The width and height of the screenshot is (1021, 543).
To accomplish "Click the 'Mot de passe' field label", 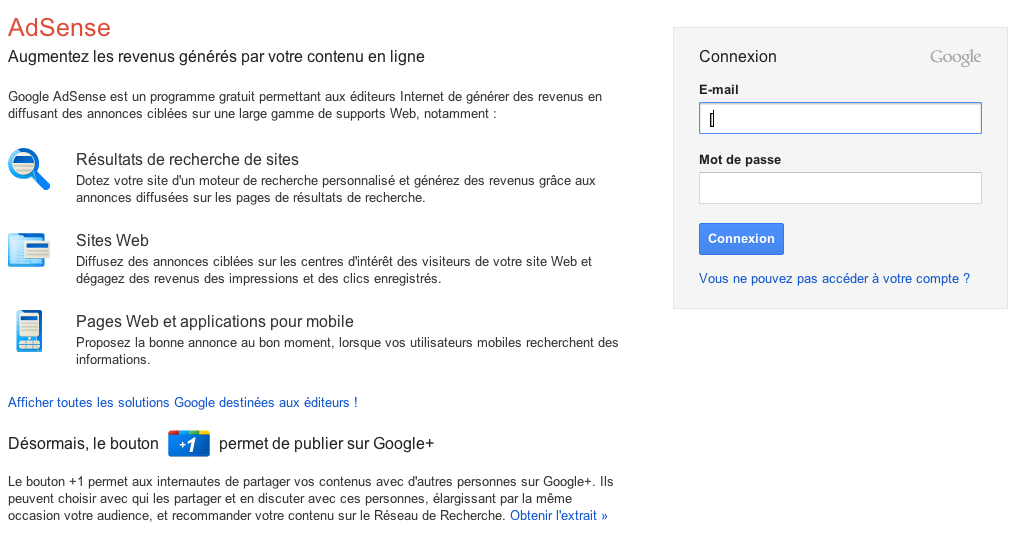I will tap(740, 160).
